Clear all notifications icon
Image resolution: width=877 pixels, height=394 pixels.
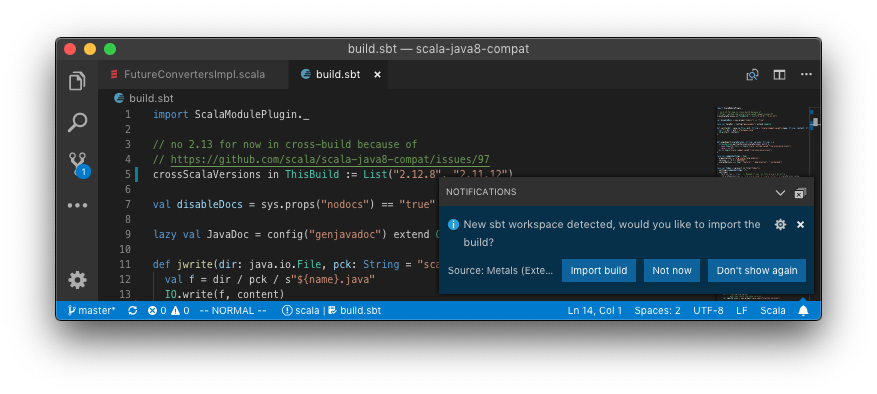pos(800,193)
